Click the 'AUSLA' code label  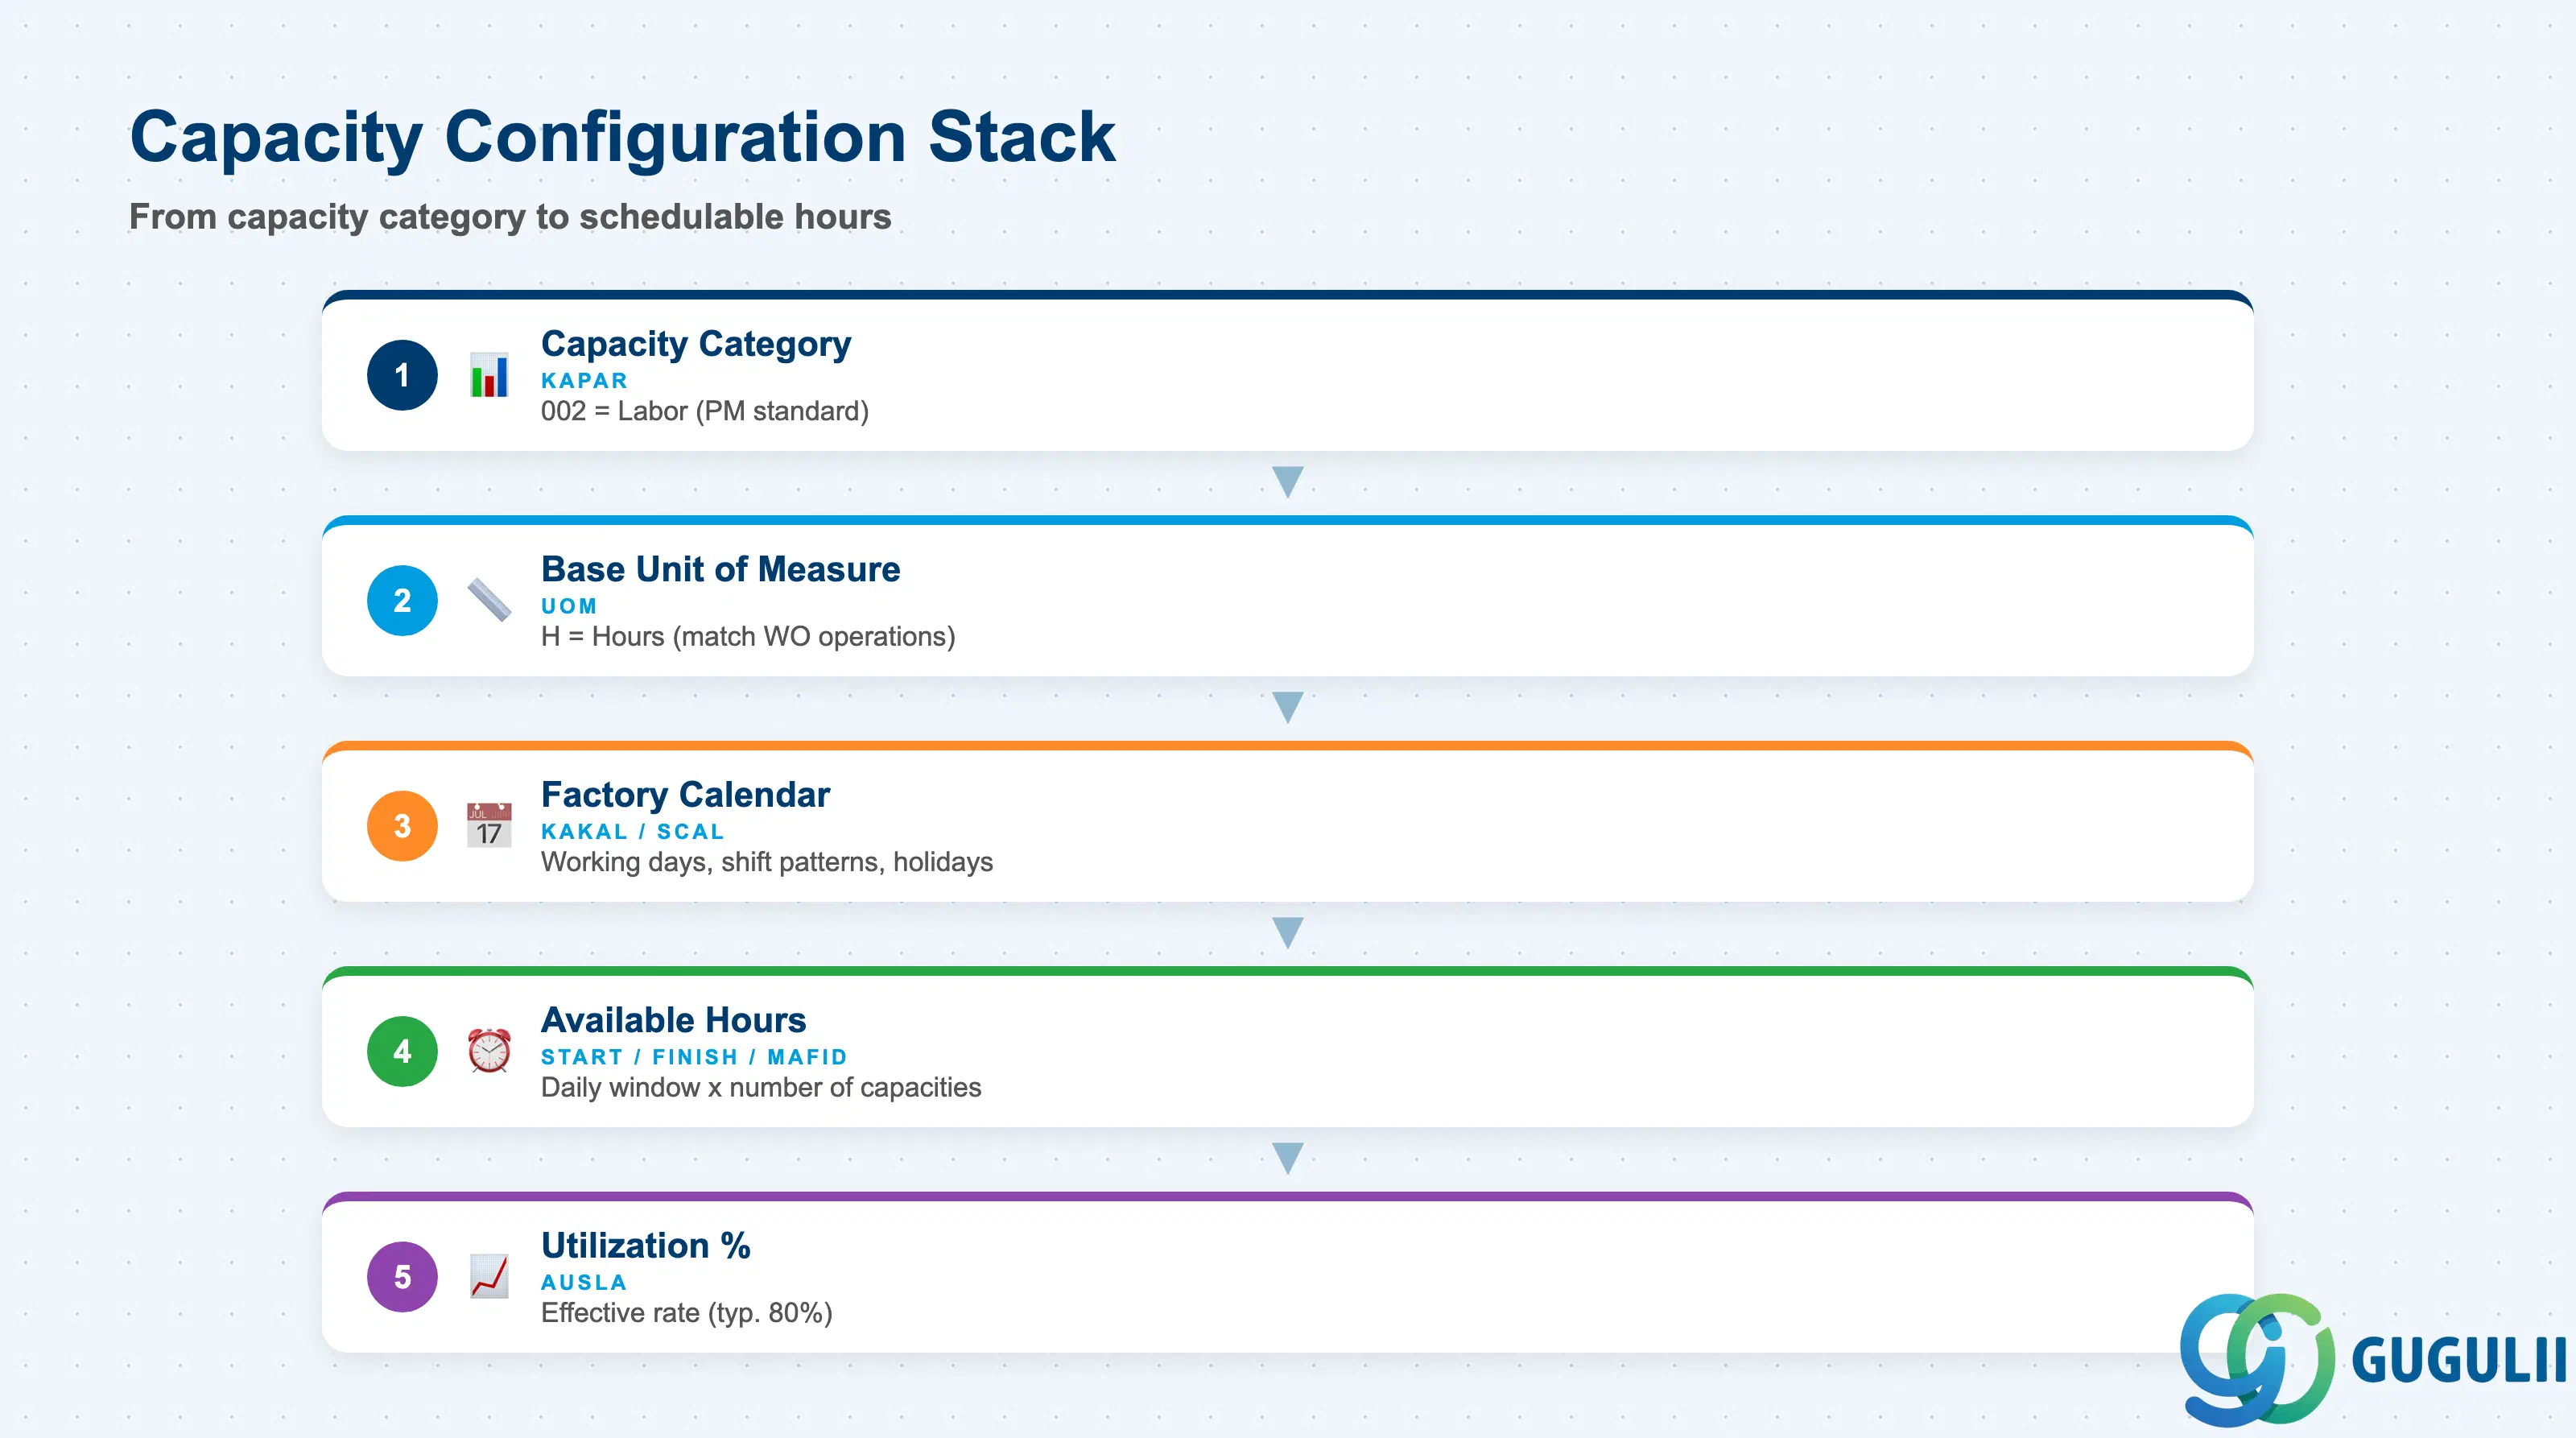[x=584, y=1283]
